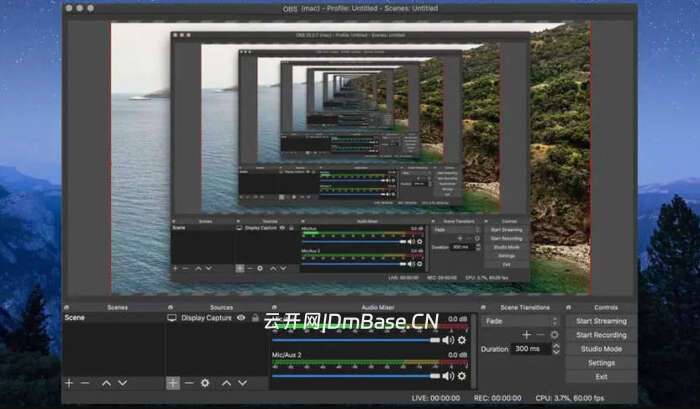Click the 'CPU: 3.7%, 60.00 fps' status entry
Screen dimensions: 700x409
(x=570, y=398)
